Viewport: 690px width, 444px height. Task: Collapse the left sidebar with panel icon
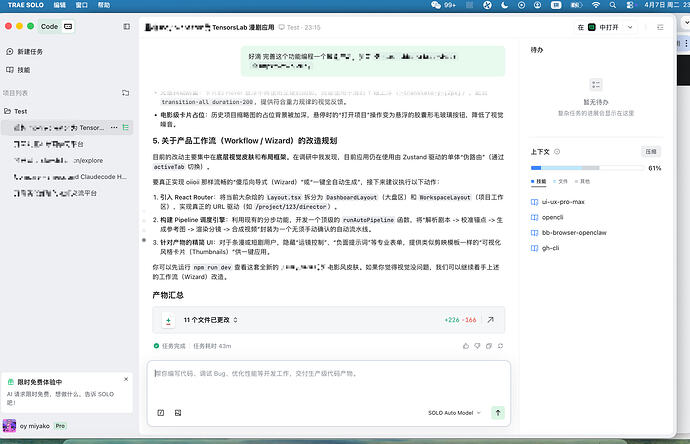pos(127,27)
